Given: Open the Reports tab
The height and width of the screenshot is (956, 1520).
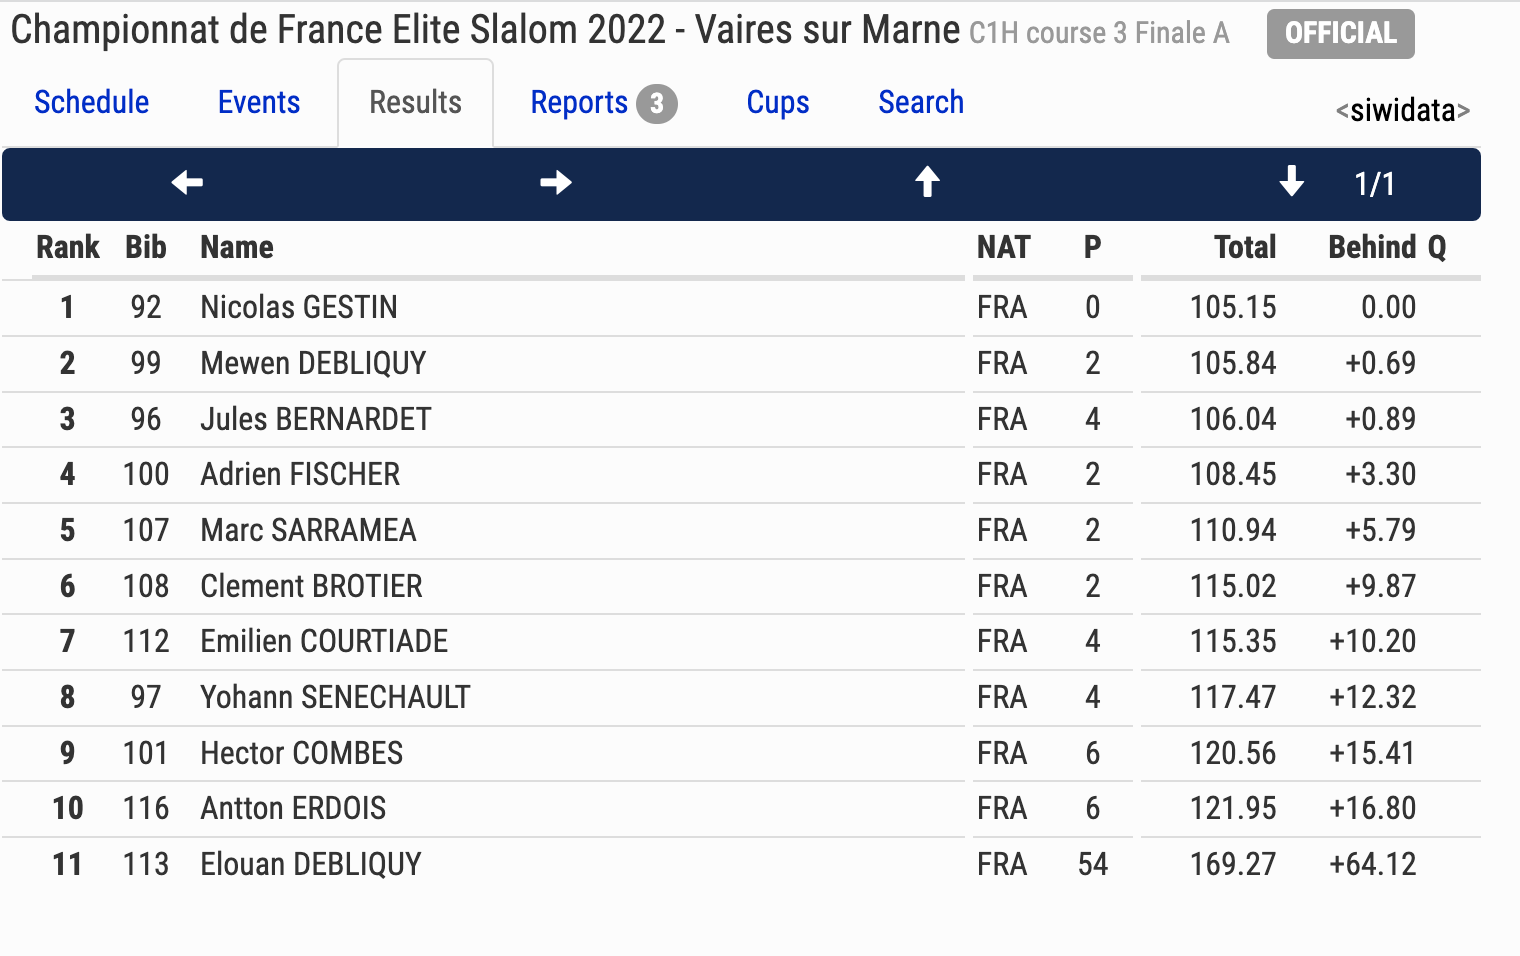Looking at the screenshot, I should coord(579,103).
